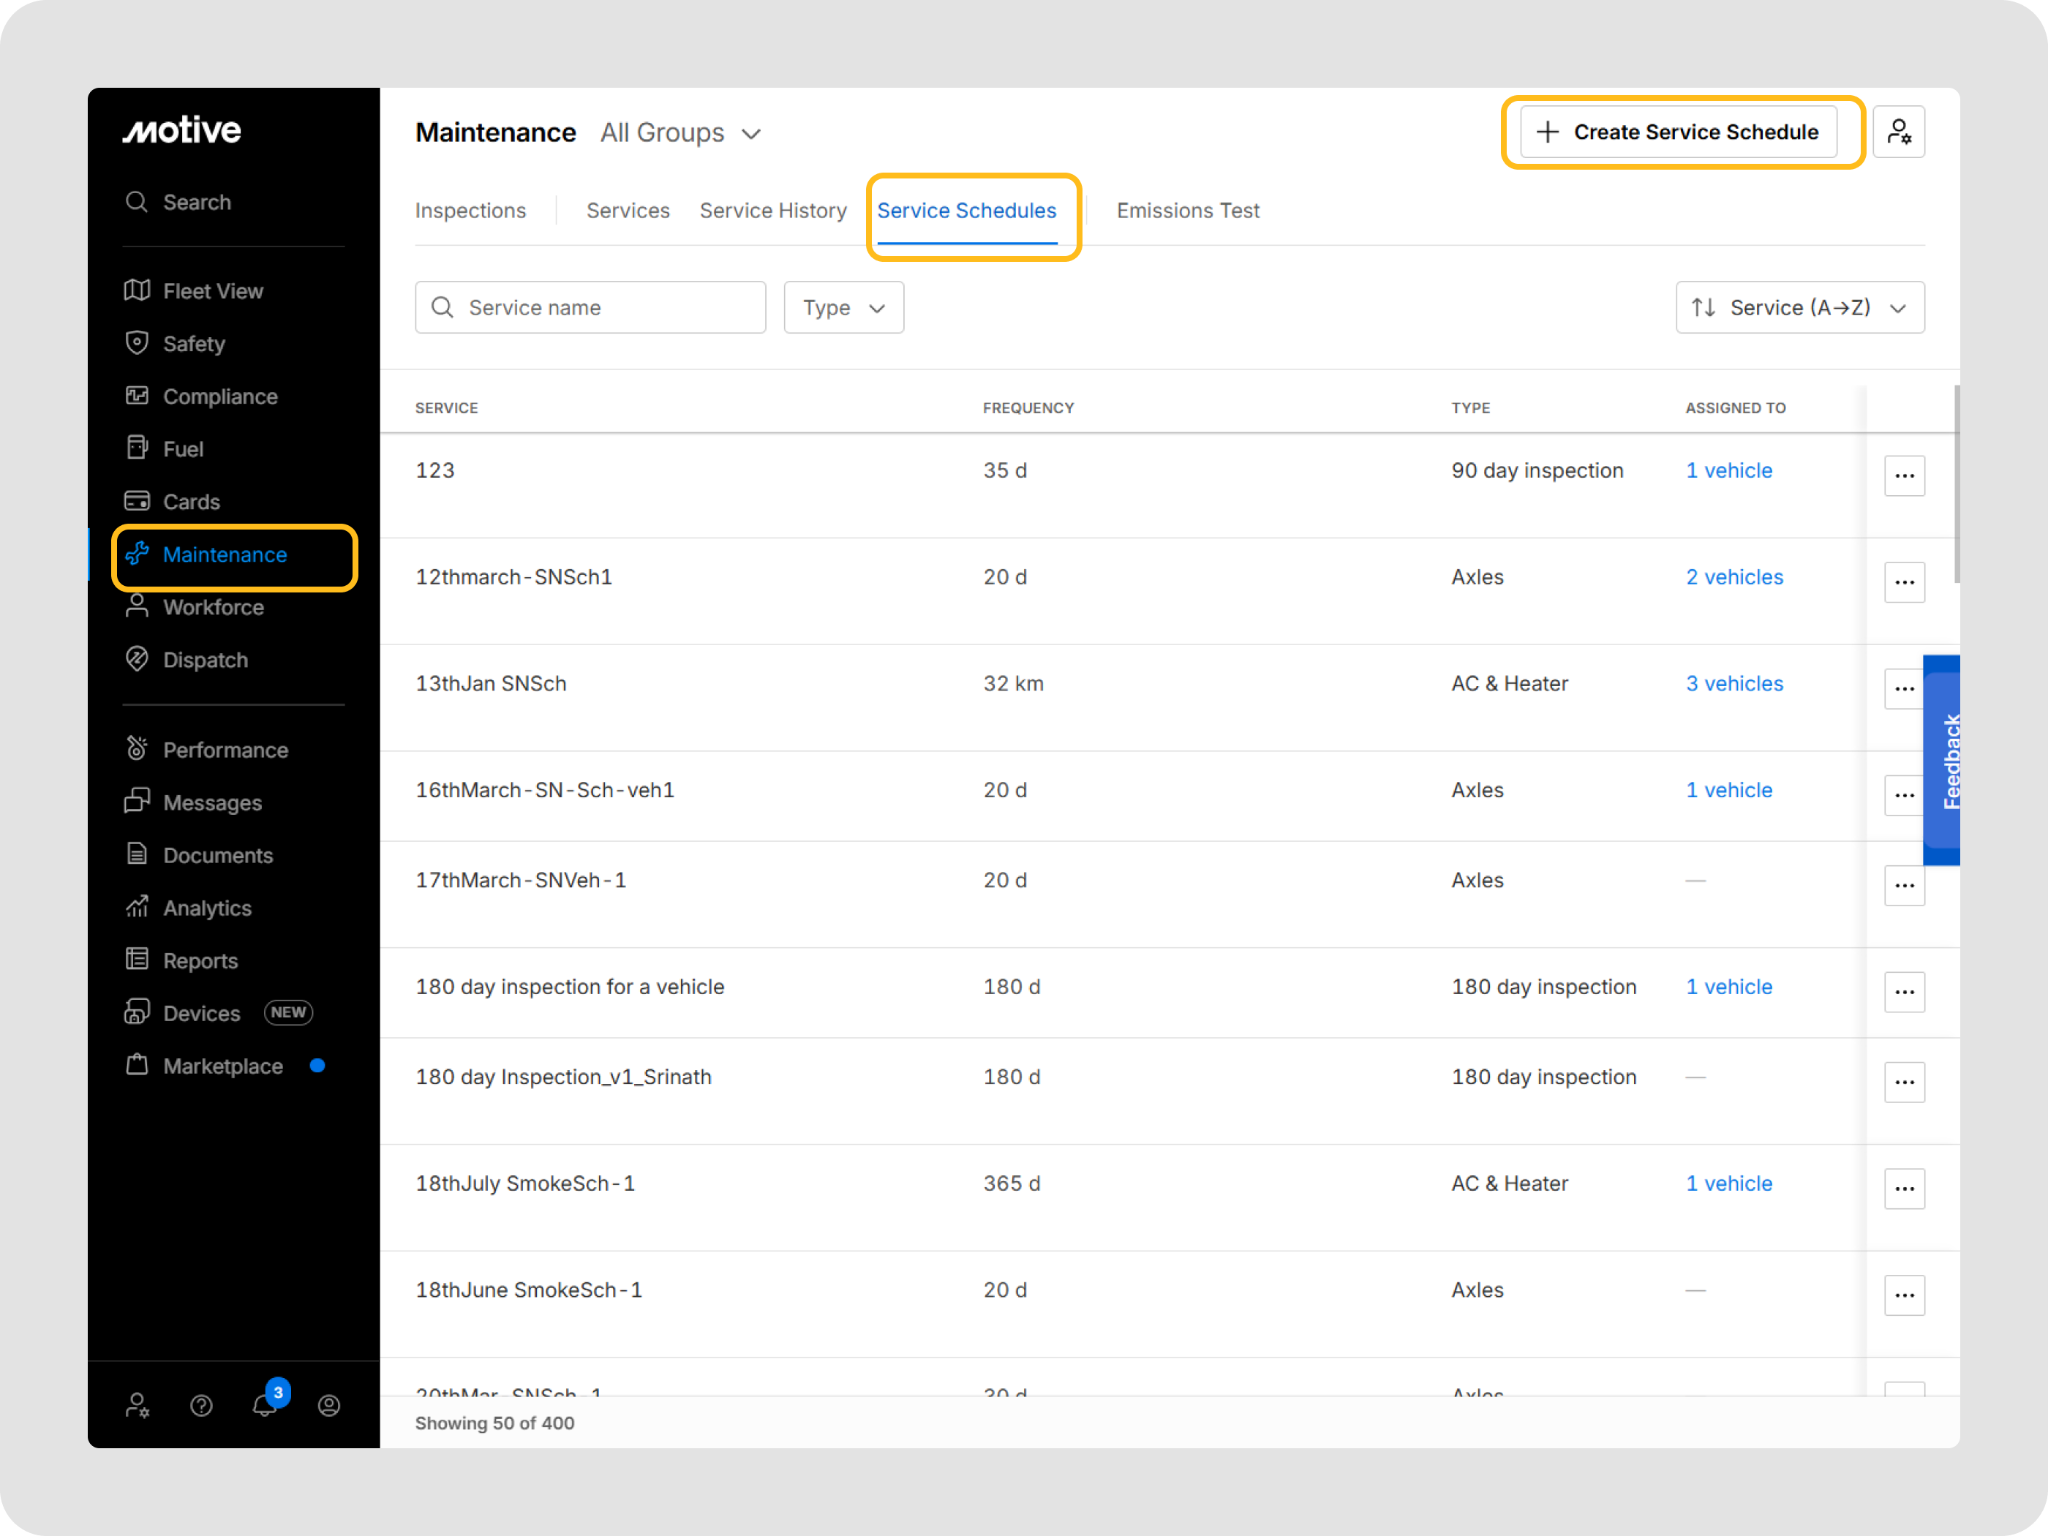Open the Type filter dropdown

tap(843, 308)
